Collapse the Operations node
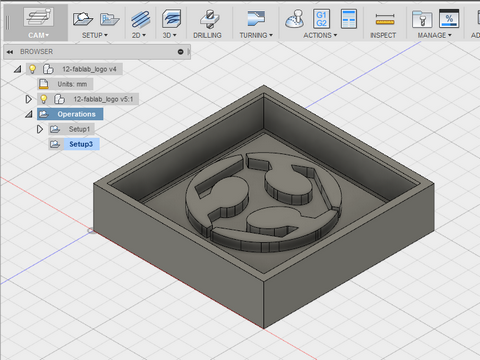This screenshot has height=360, width=480. [29, 114]
